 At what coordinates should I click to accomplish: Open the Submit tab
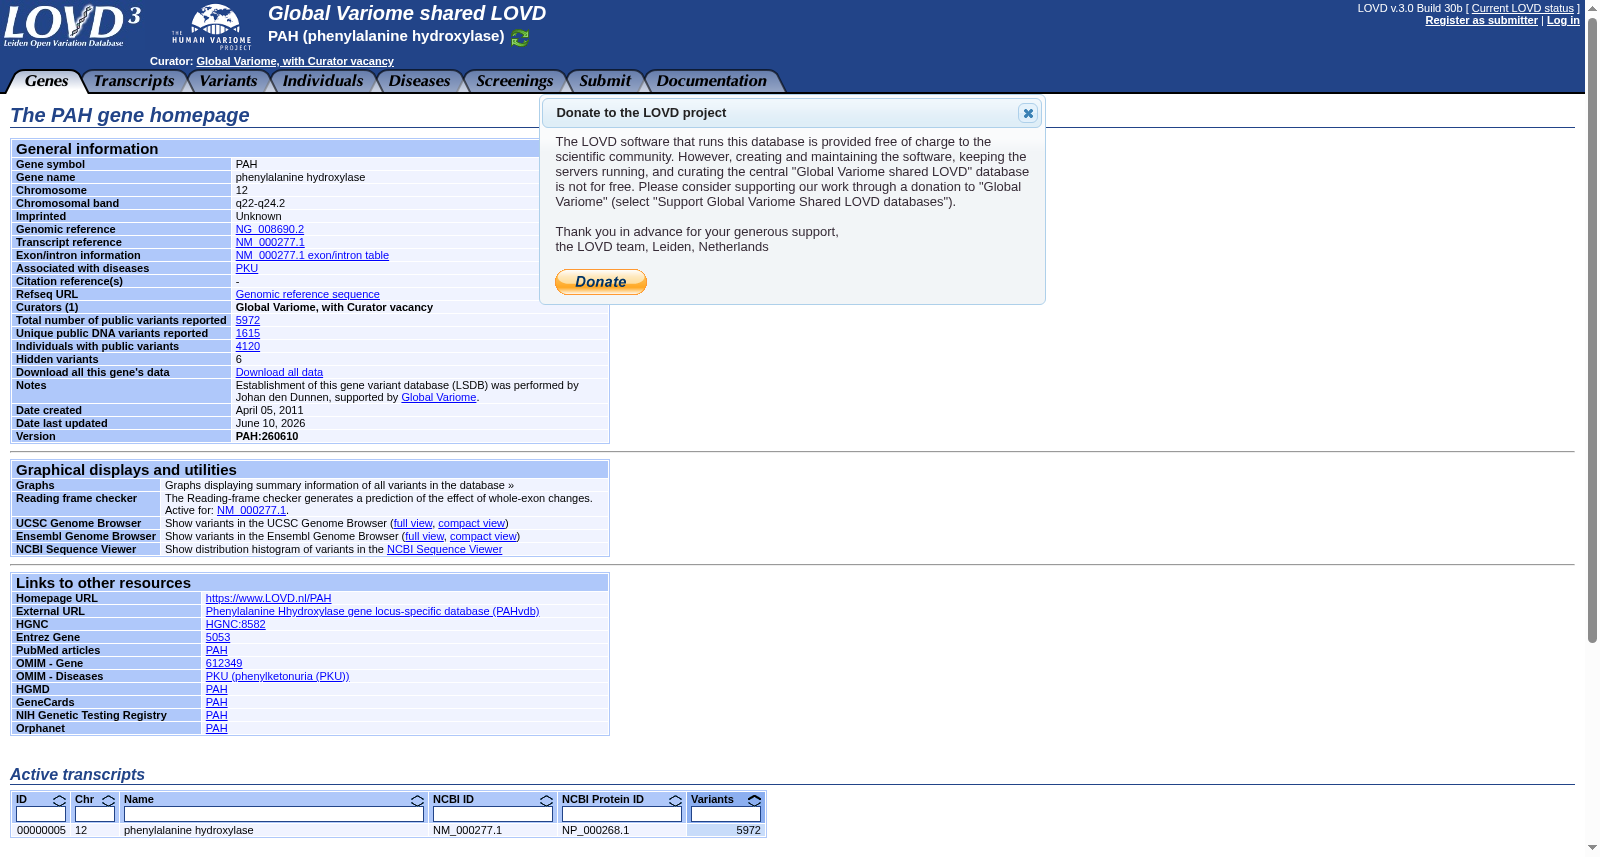pos(605,81)
